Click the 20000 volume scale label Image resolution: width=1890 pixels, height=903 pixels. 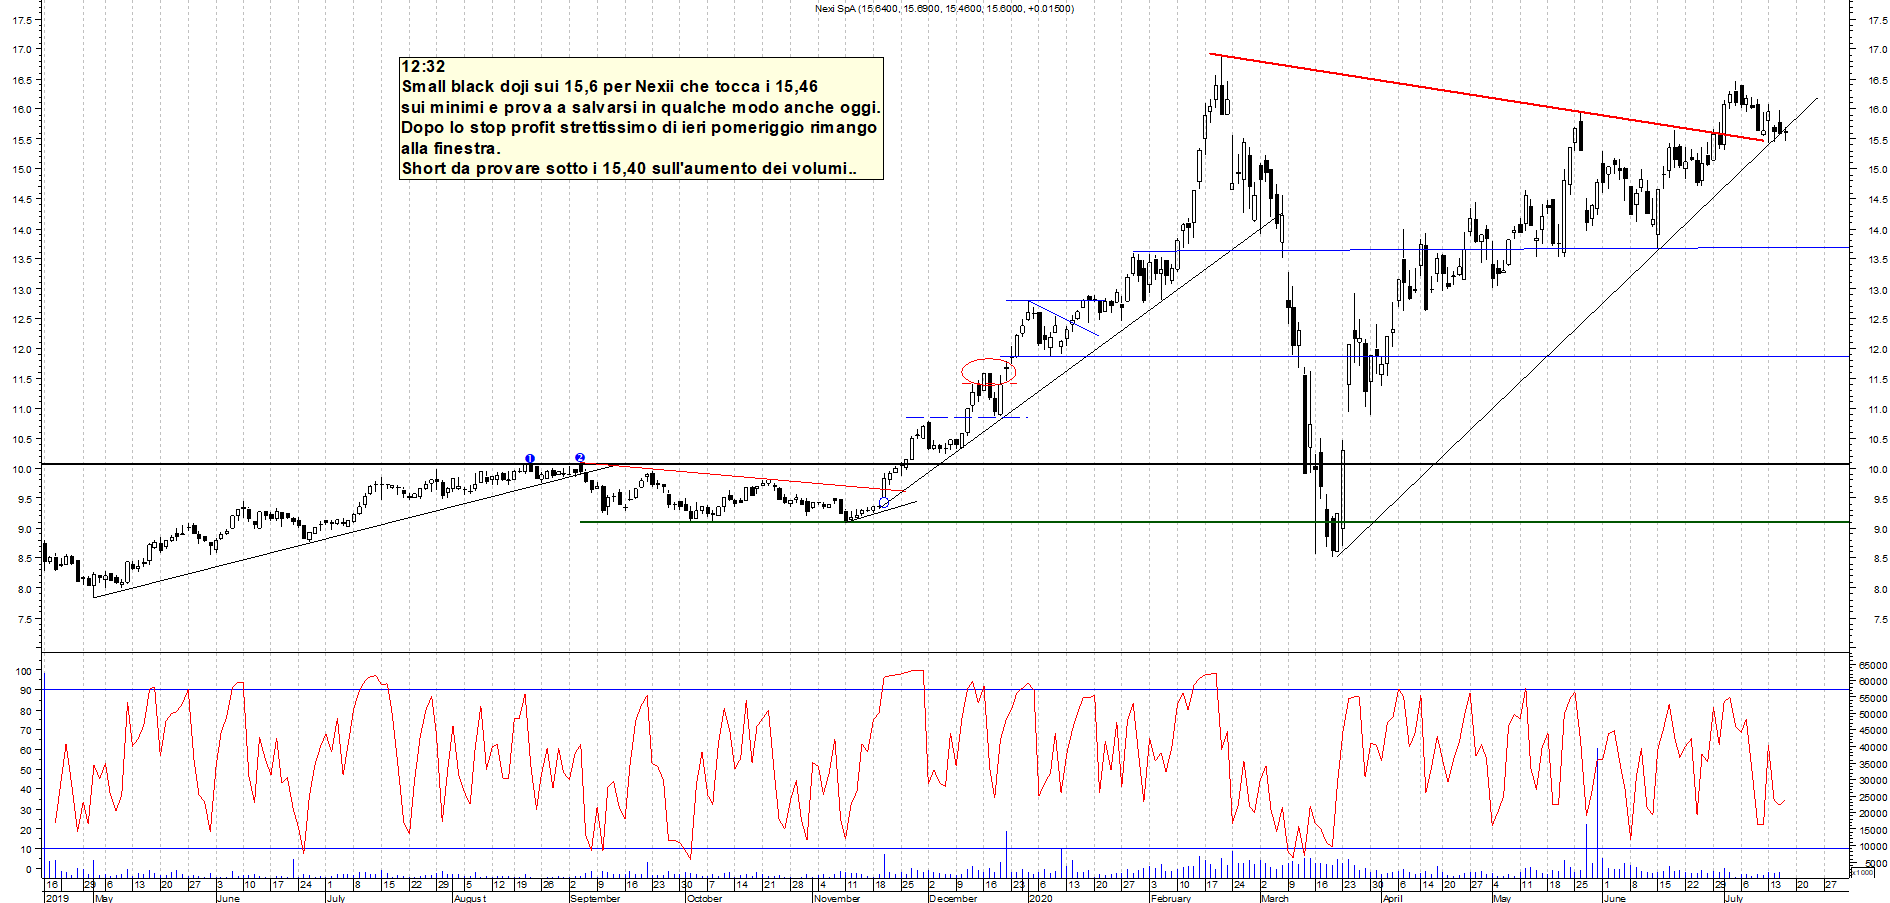click(1872, 814)
